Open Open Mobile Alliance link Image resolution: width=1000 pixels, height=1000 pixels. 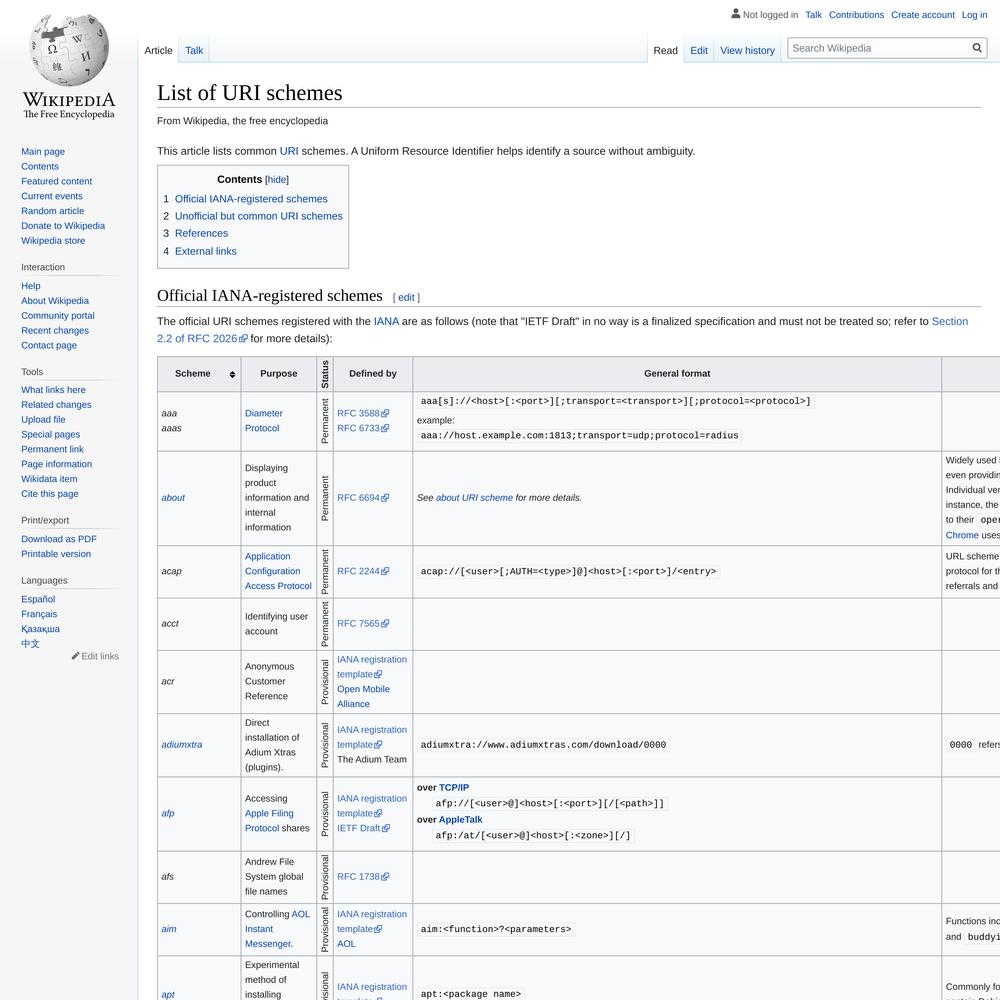(x=363, y=696)
